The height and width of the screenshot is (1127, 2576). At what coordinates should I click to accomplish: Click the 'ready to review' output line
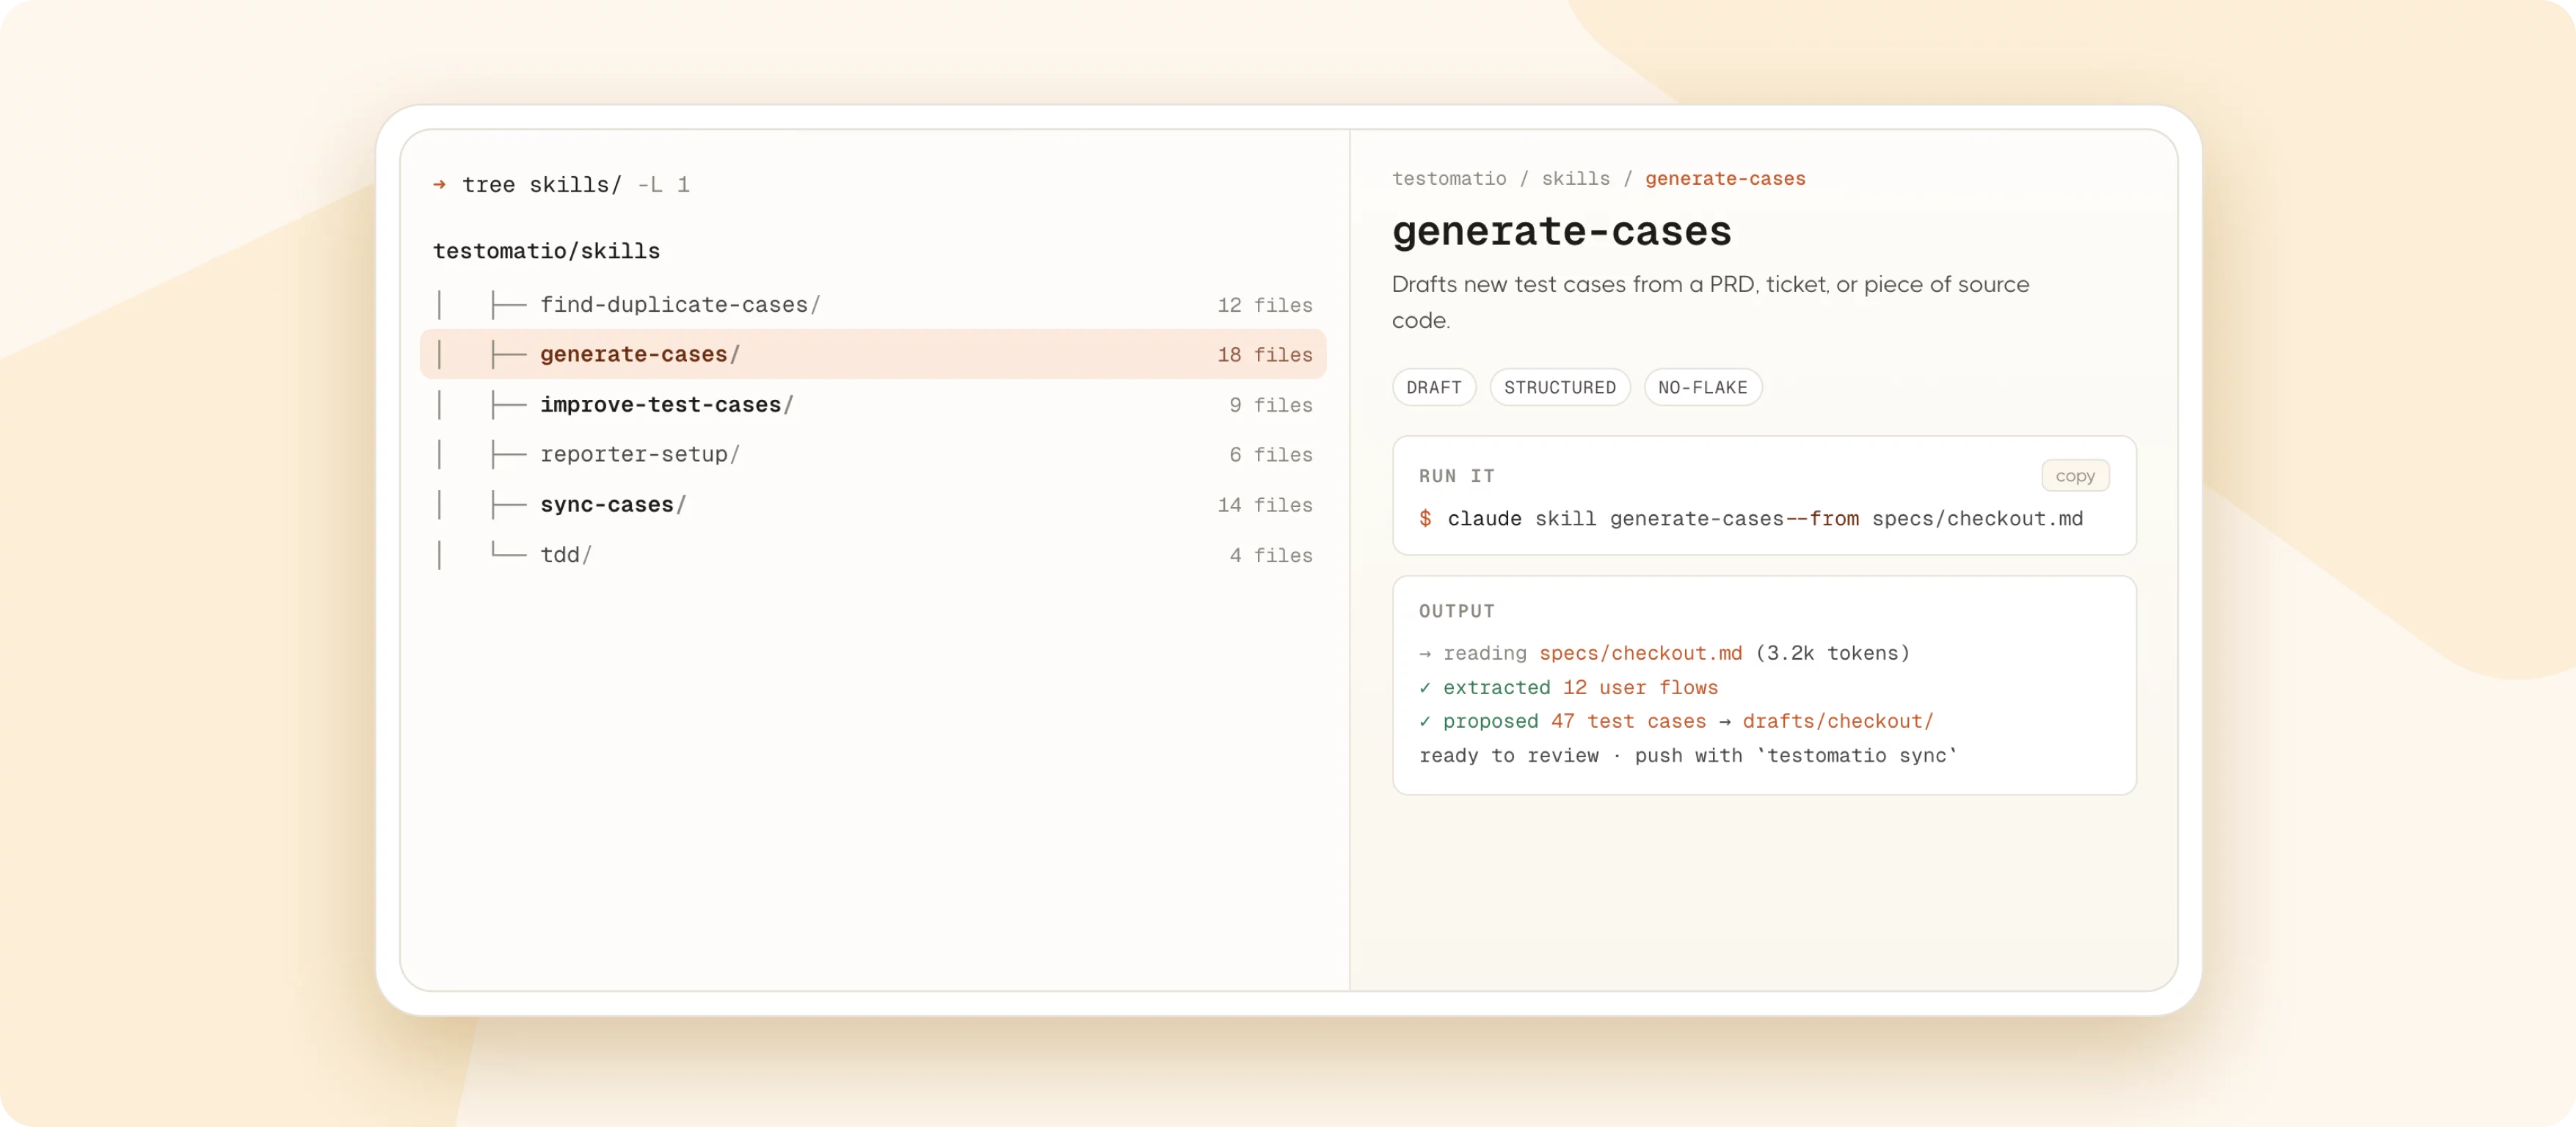(1687, 755)
